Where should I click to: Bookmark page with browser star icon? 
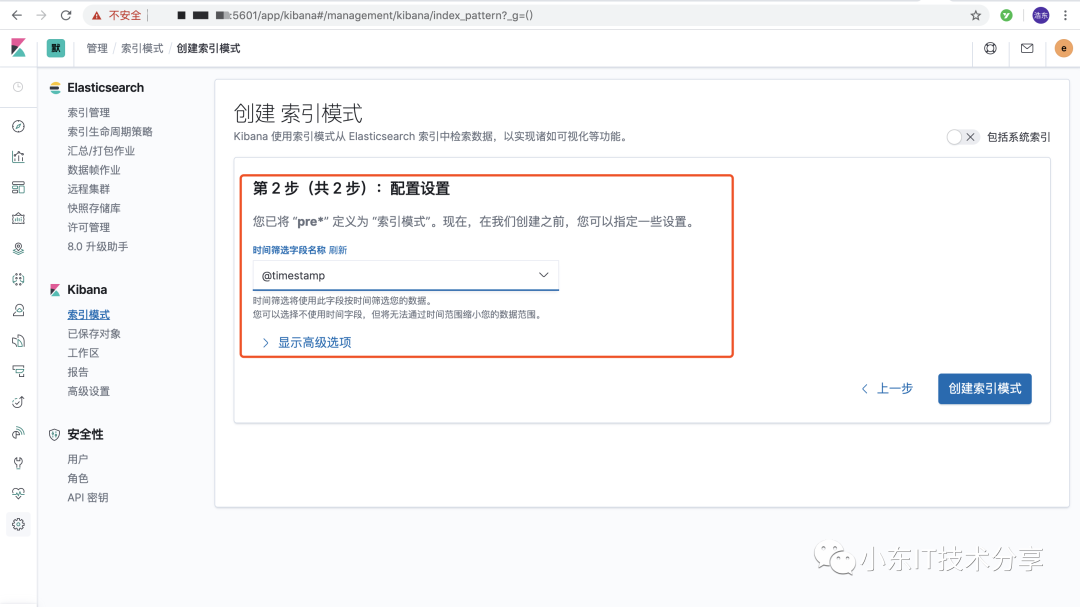click(x=975, y=15)
